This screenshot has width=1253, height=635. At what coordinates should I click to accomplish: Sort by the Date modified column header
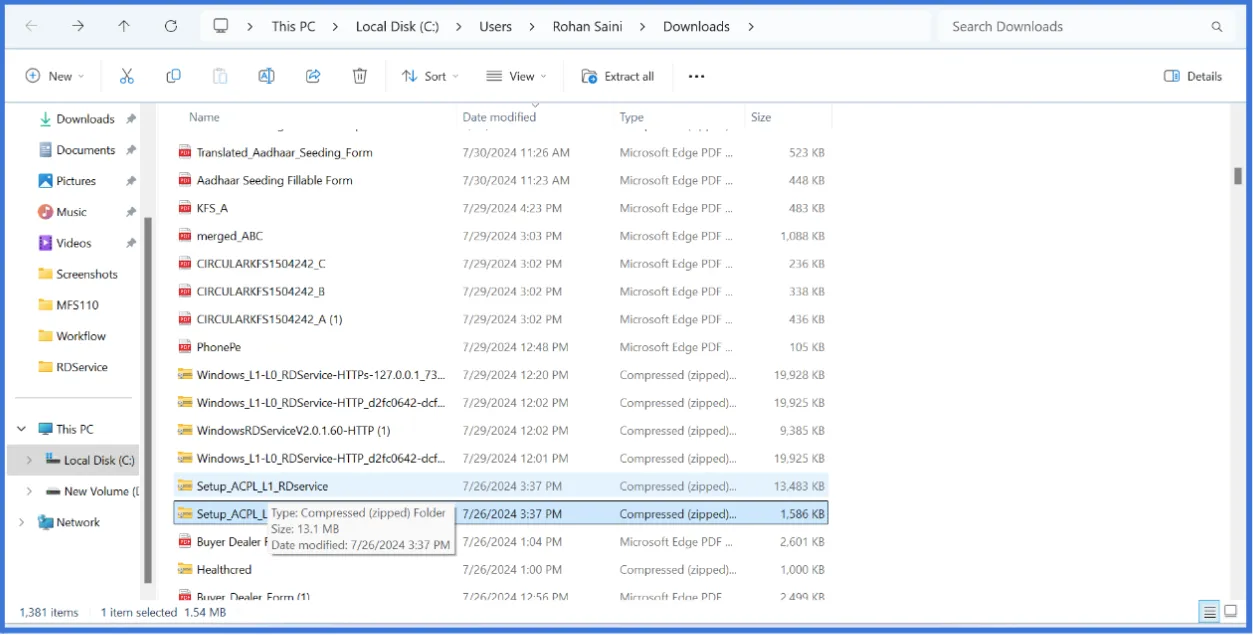coord(499,117)
